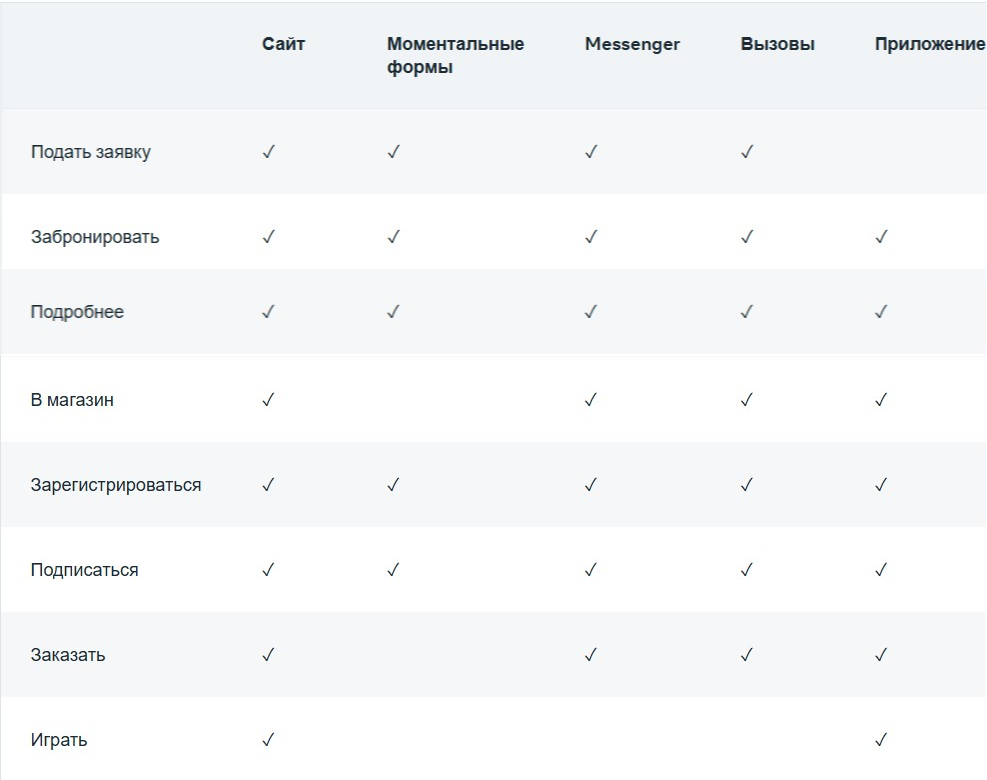Select the Забронировать row label
This screenshot has height=780, width=987.
[x=95, y=237]
